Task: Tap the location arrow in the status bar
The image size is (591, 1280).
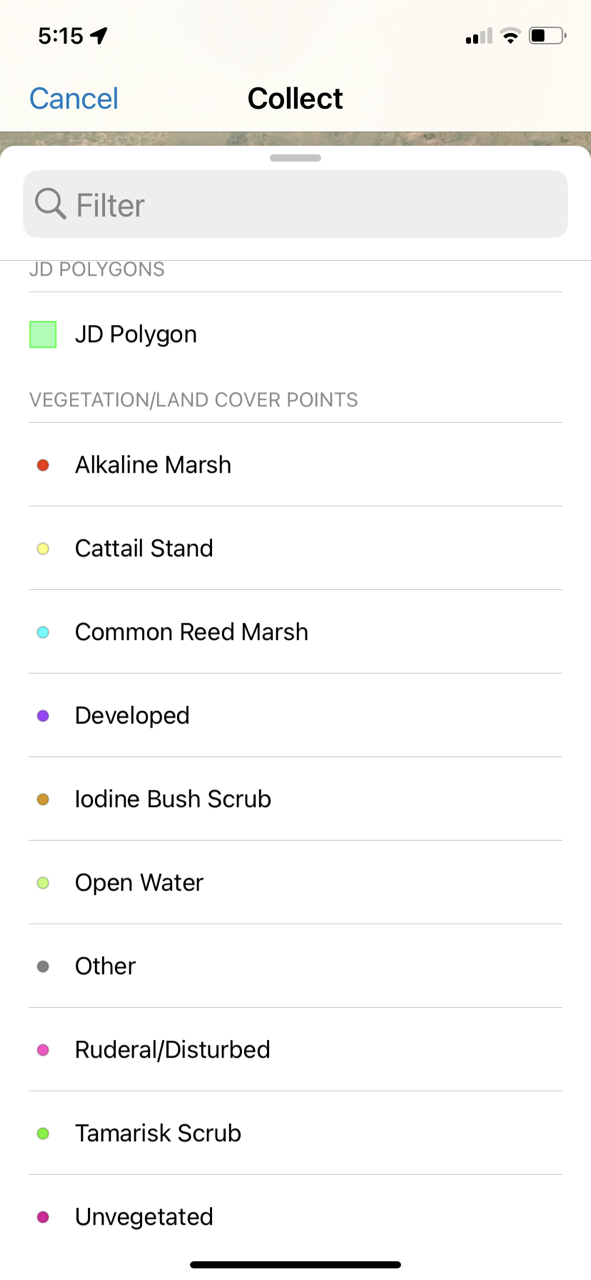Action: point(97,33)
